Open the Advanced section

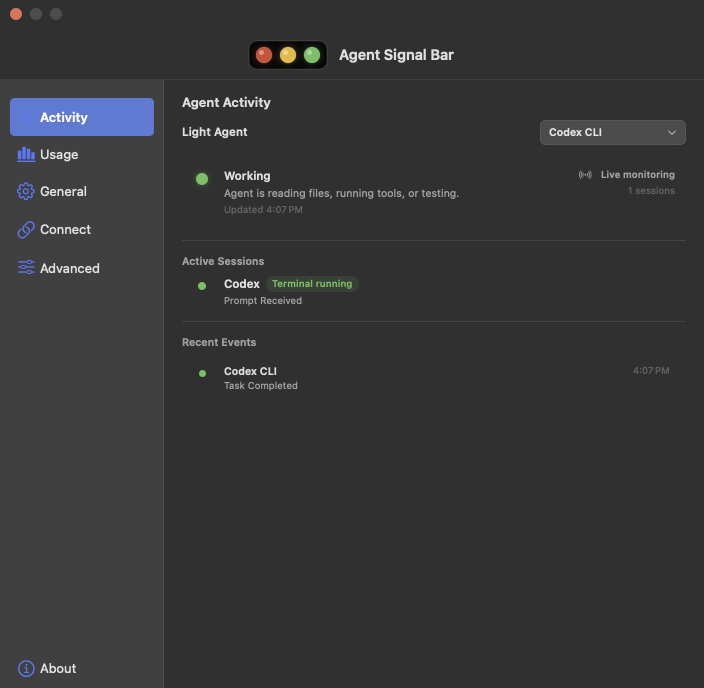pos(82,268)
